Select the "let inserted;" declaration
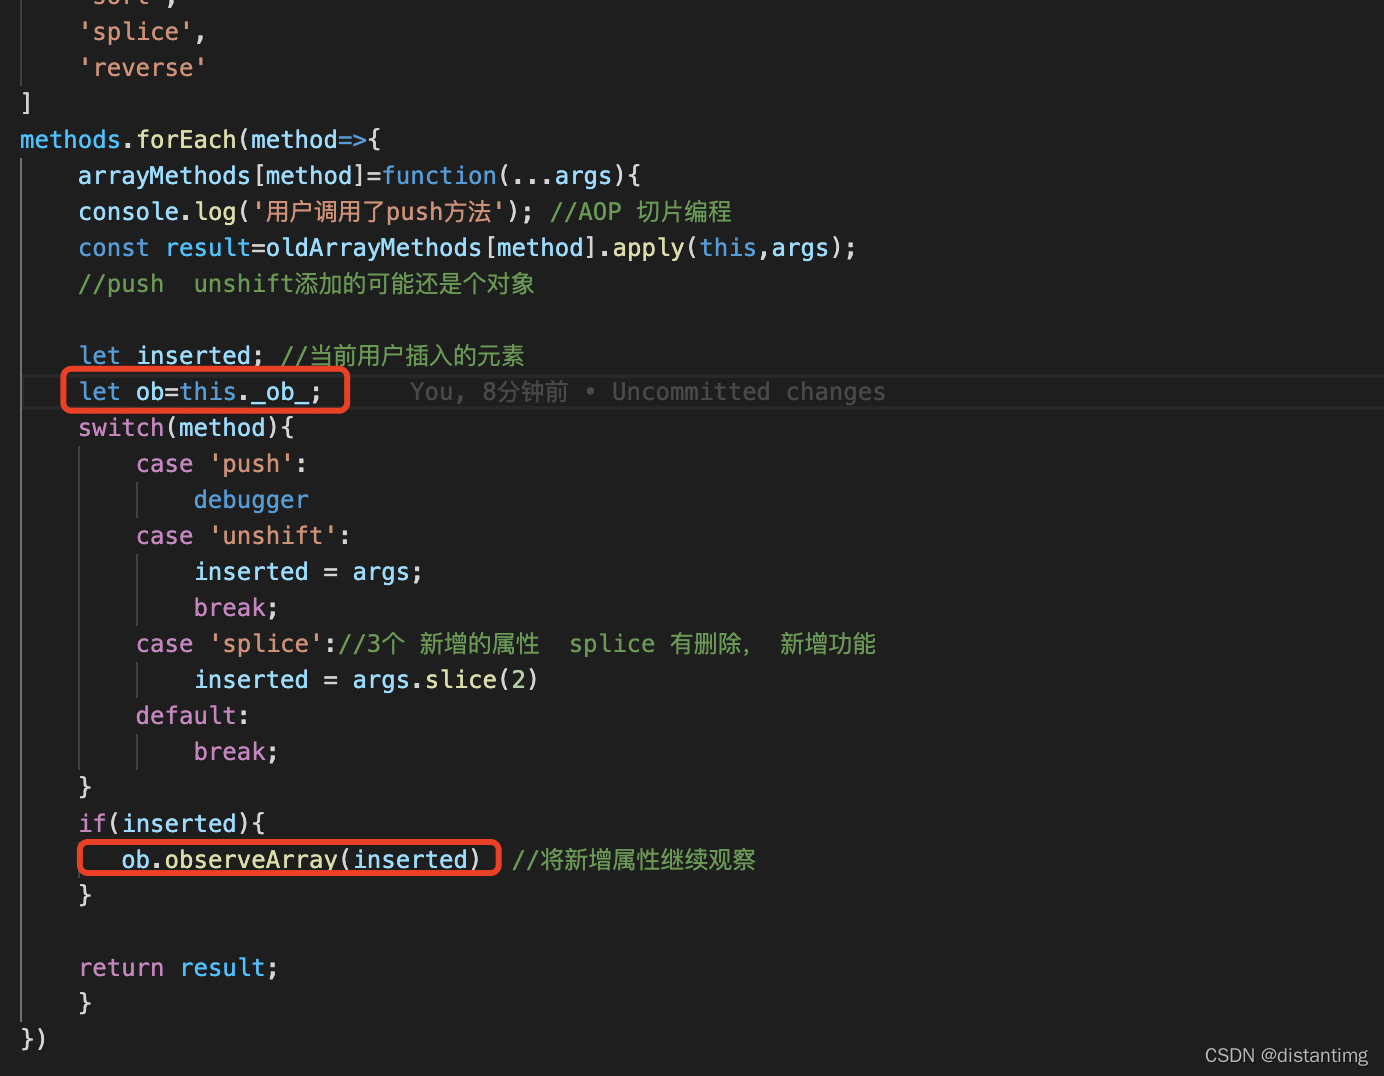The image size is (1384, 1076). tap(170, 355)
